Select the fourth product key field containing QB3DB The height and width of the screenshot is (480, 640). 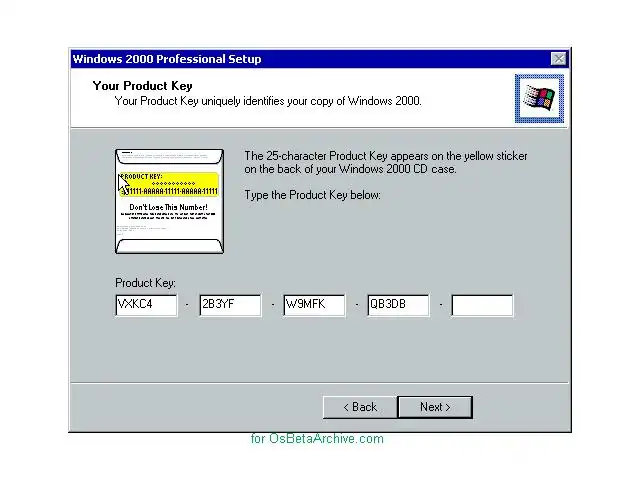coord(398,305)
